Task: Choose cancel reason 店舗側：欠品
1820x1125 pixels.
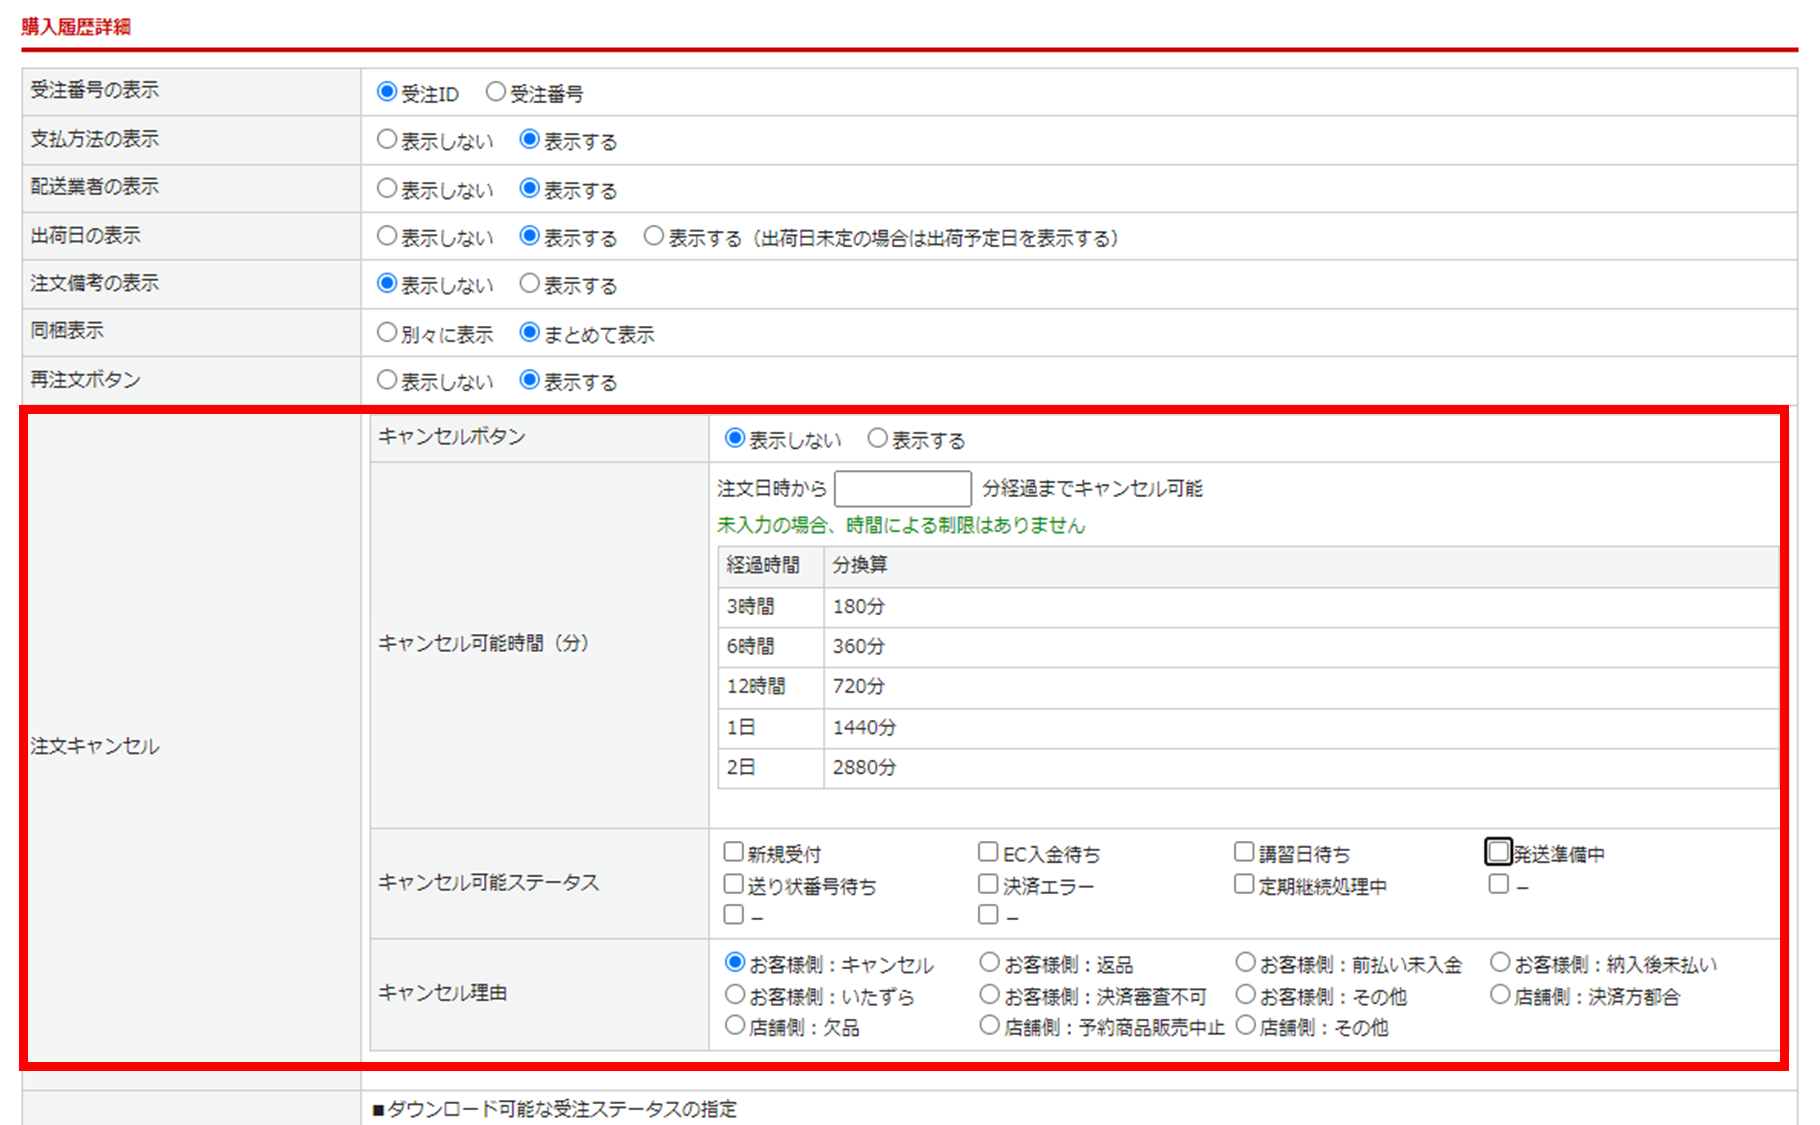Action: 735,1025
